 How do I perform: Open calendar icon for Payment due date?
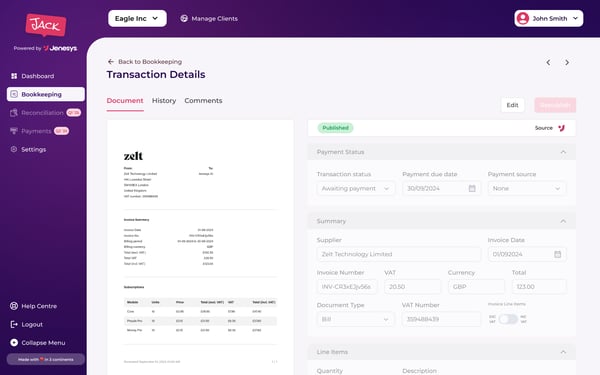point(472,188)
